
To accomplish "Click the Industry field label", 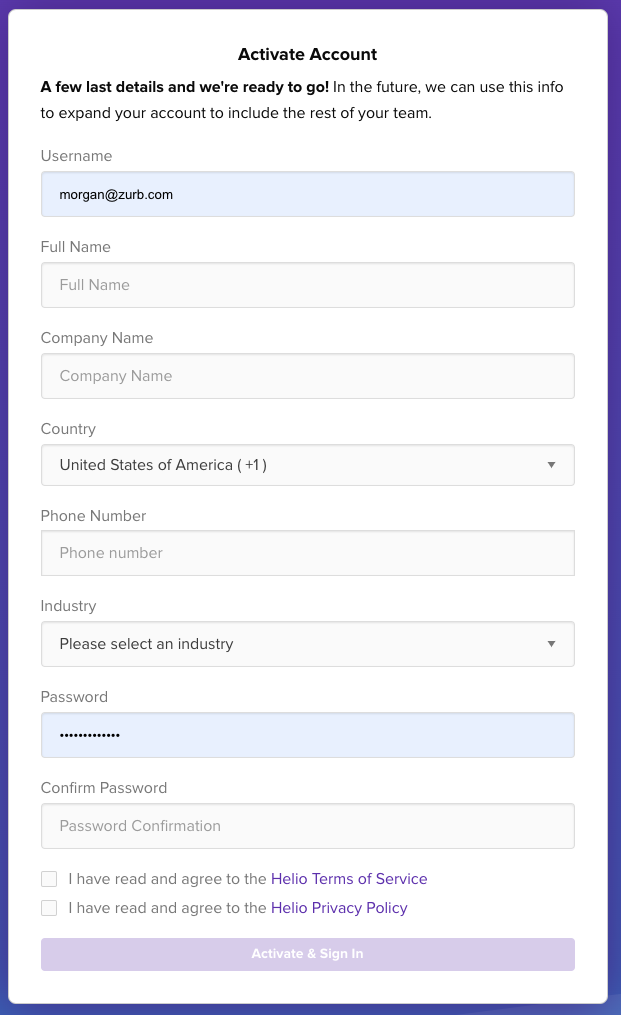I will pyautogui.click(x=68, y=606).
